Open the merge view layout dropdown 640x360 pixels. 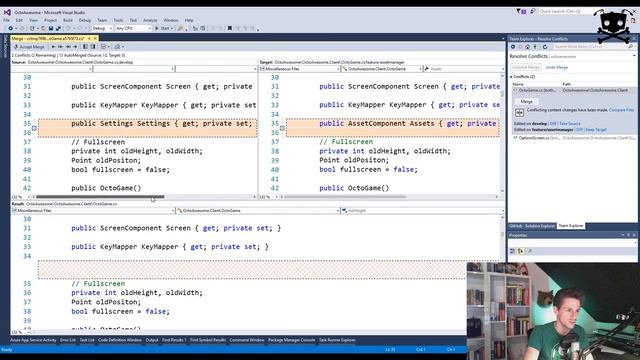[105, 47]
